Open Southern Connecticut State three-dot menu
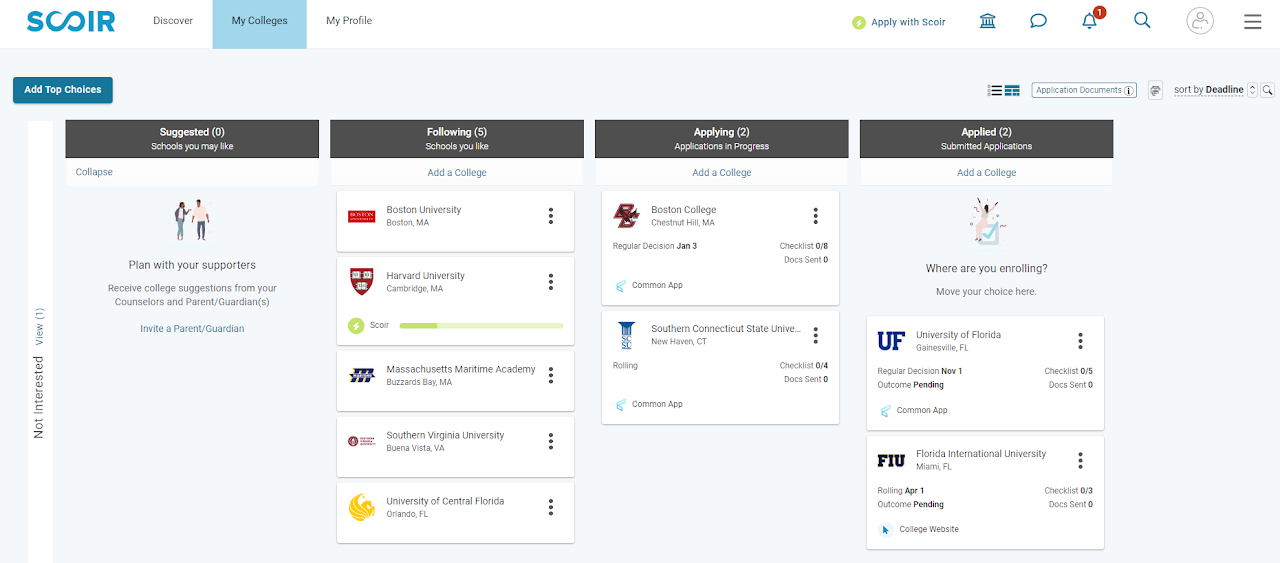 [816, 335]
